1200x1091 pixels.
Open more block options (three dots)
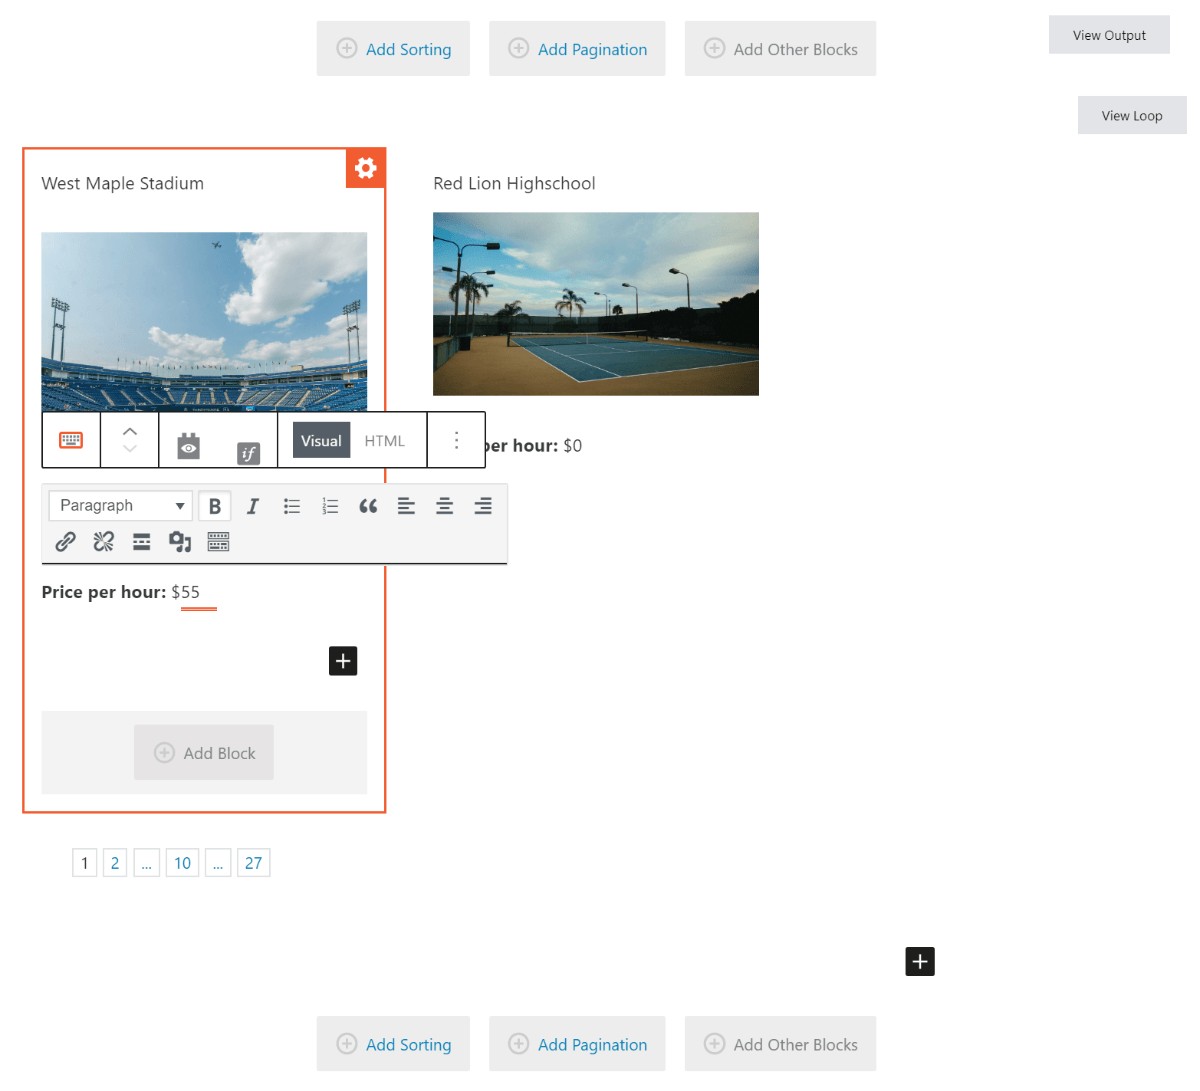tap(456, 440)
